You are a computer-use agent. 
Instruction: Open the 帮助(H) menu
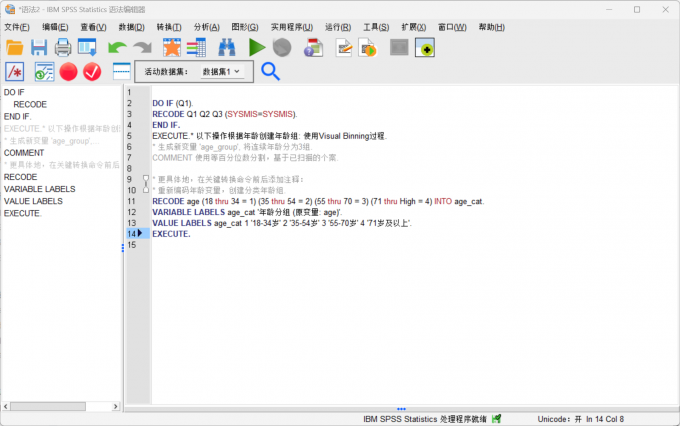point(491,27)
